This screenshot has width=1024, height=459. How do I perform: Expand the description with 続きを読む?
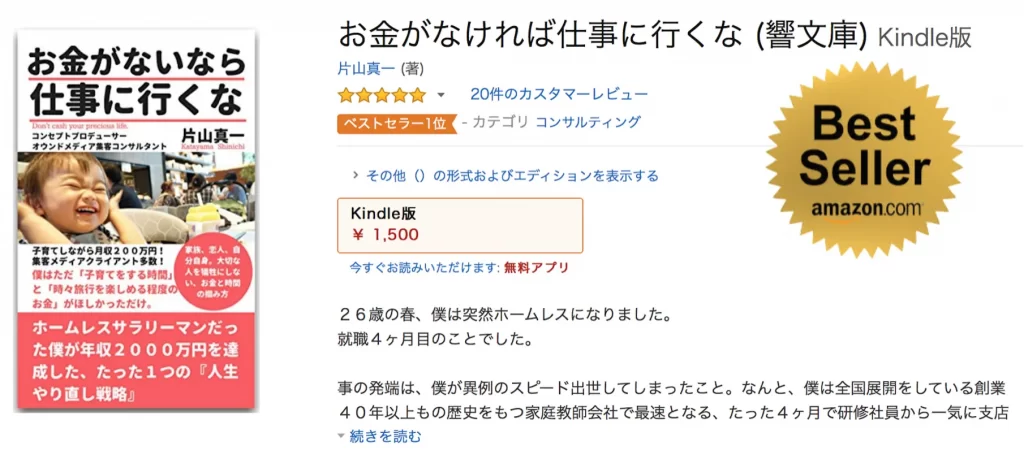click(385, 436)
